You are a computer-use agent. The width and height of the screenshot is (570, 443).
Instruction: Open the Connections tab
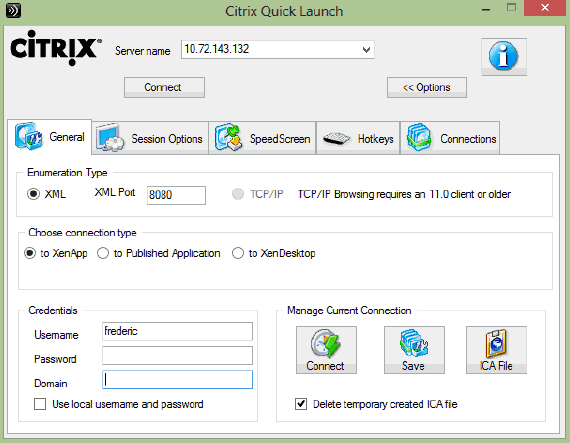click(x=450, y=138)
